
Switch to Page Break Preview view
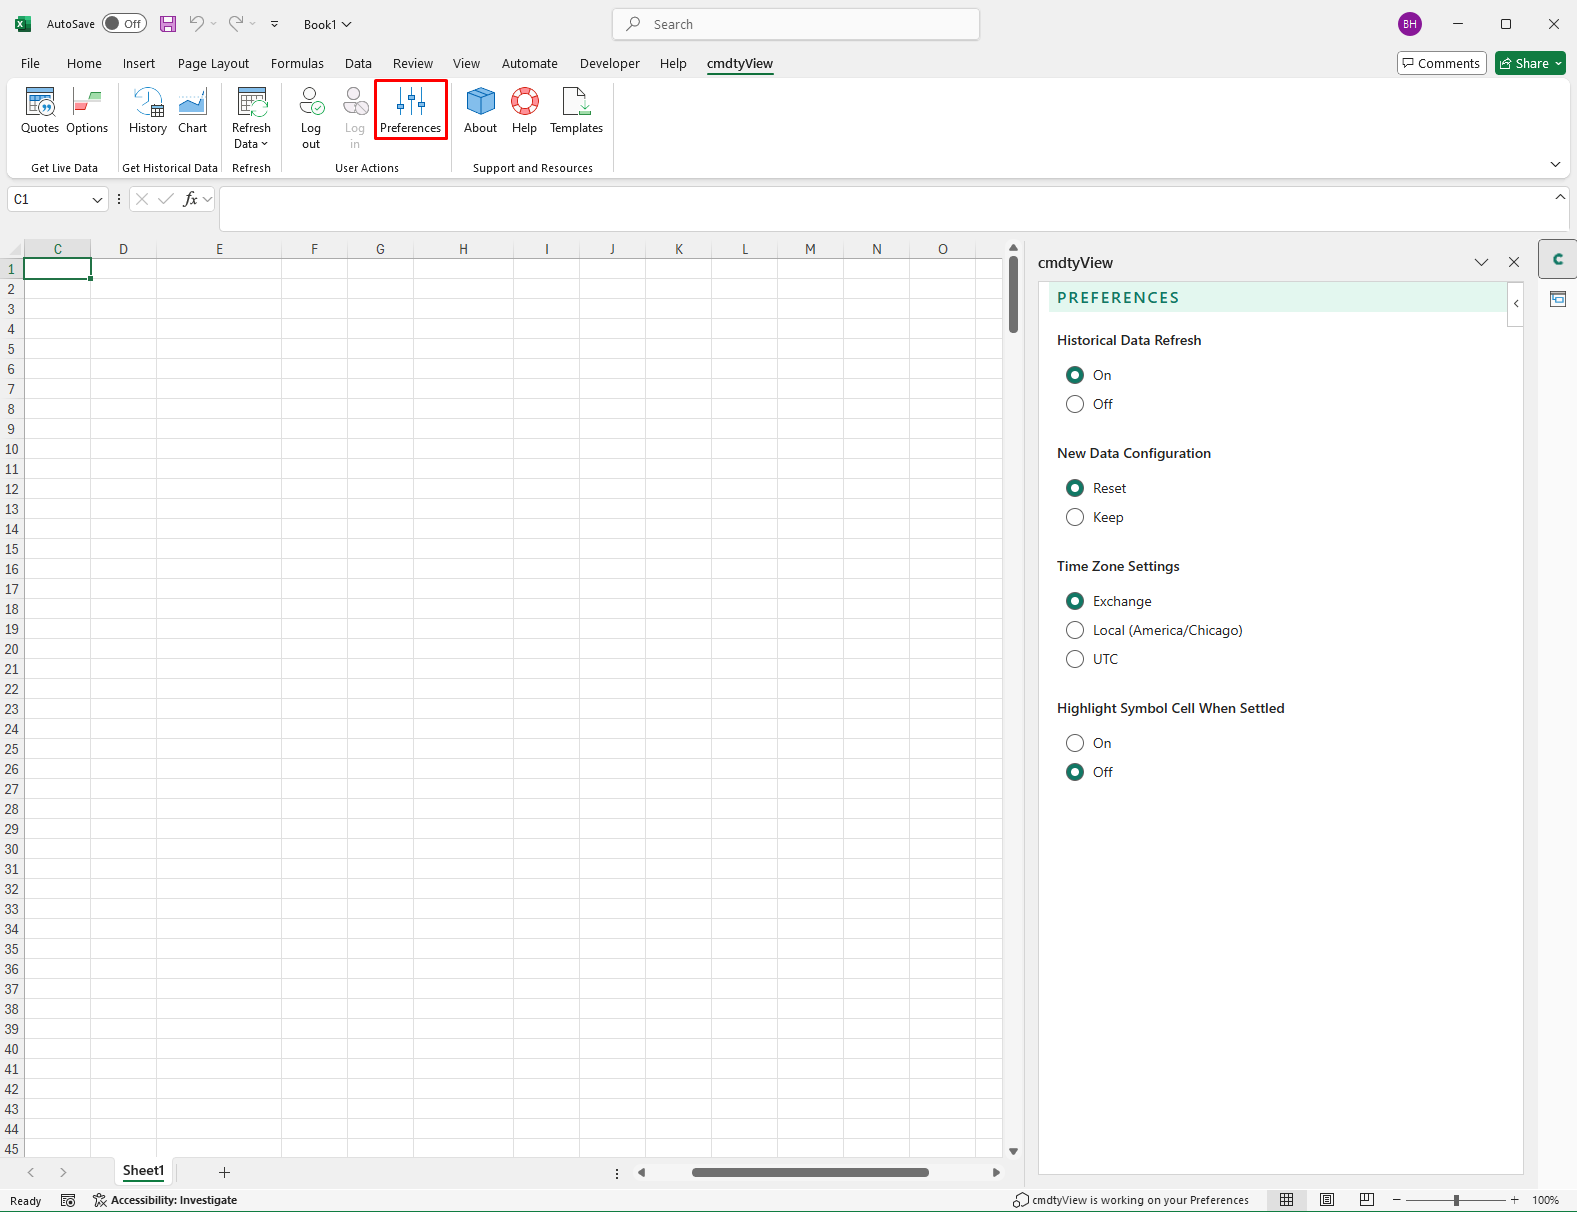tap(1367, 1200)
